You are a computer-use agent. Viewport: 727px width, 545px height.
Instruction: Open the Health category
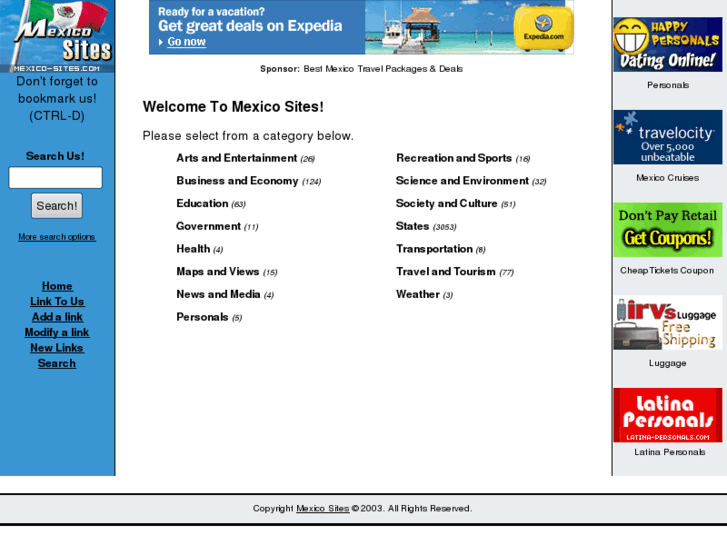(x=193, y=249)
